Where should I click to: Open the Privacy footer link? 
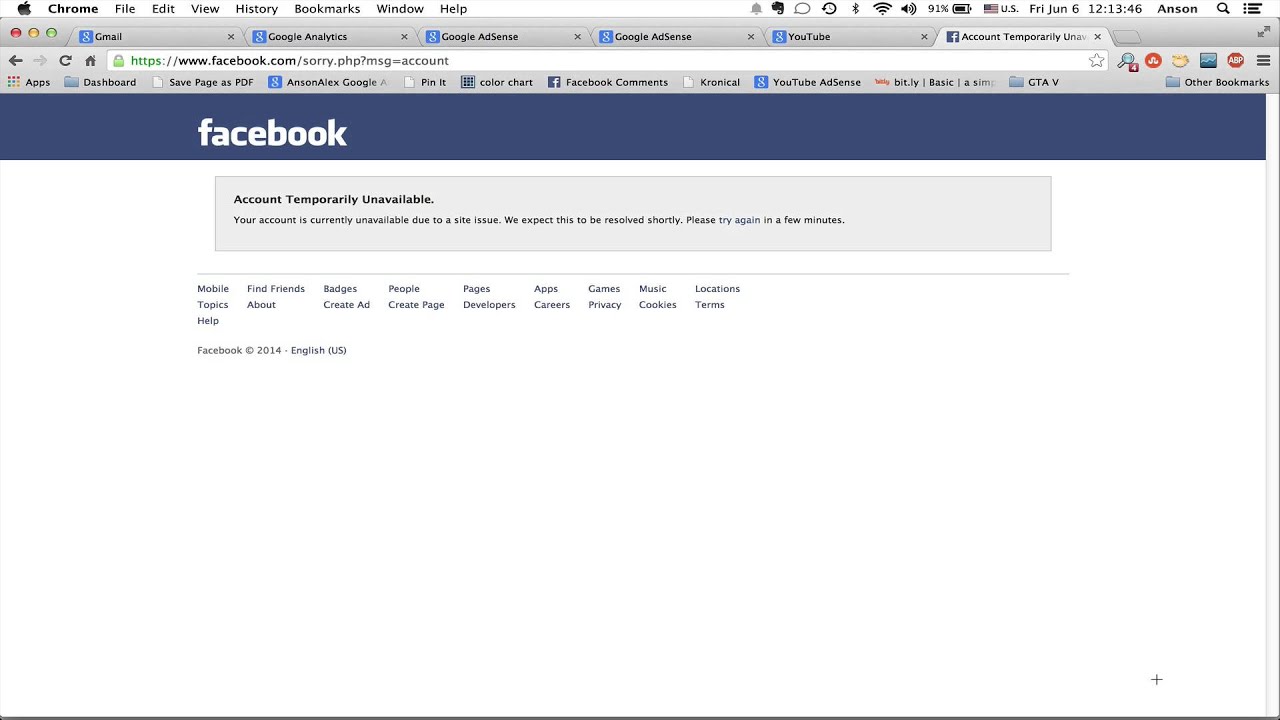(605, 305)
